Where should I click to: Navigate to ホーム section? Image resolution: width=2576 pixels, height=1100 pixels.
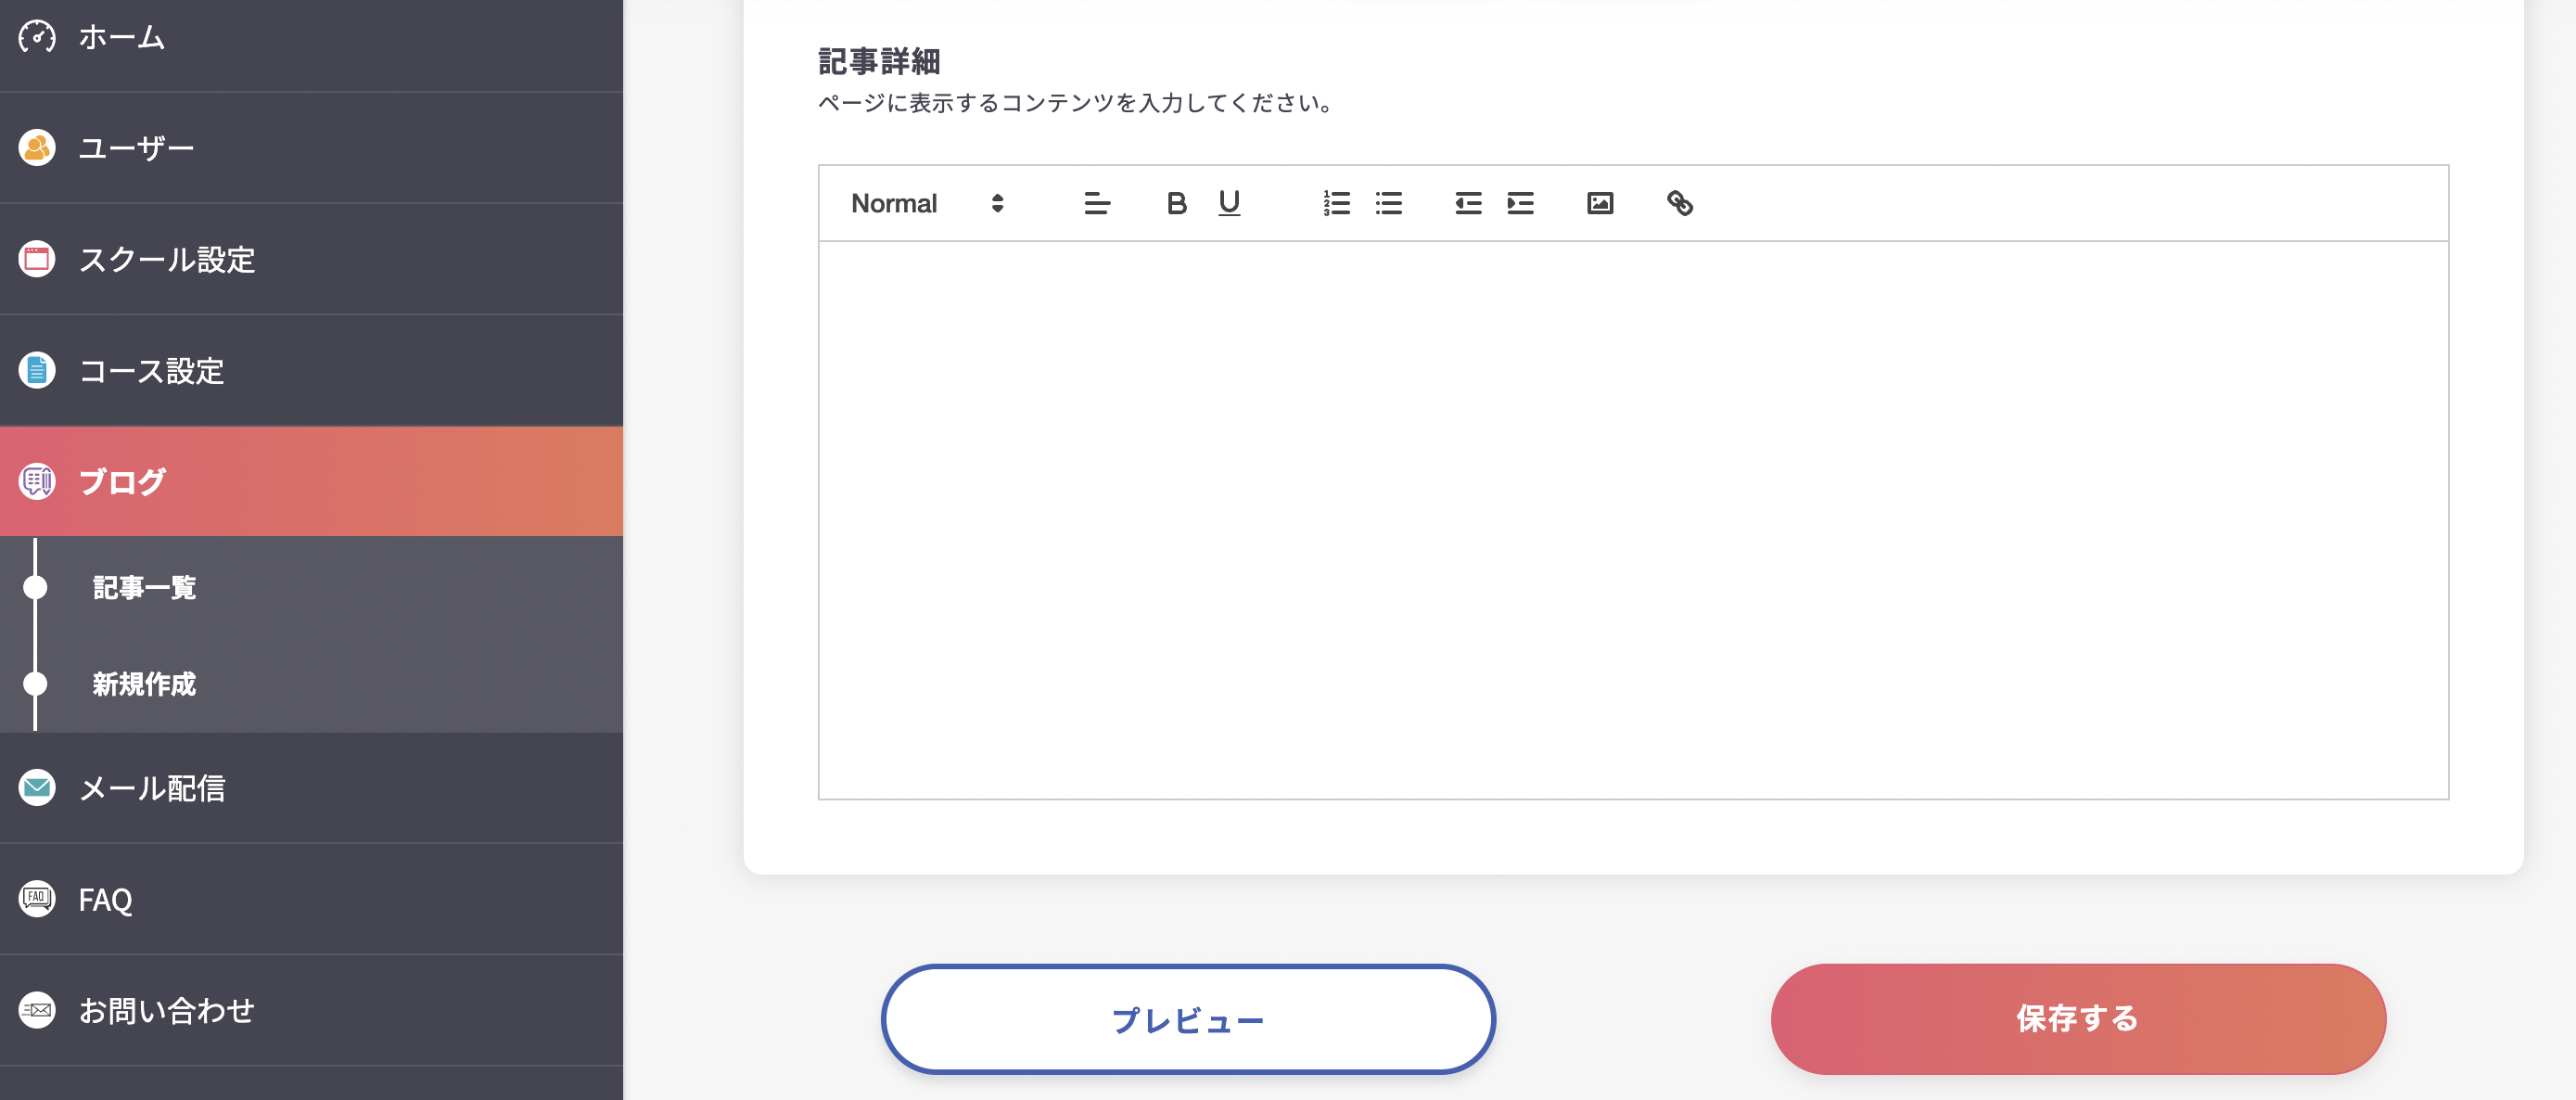(312, 38)
